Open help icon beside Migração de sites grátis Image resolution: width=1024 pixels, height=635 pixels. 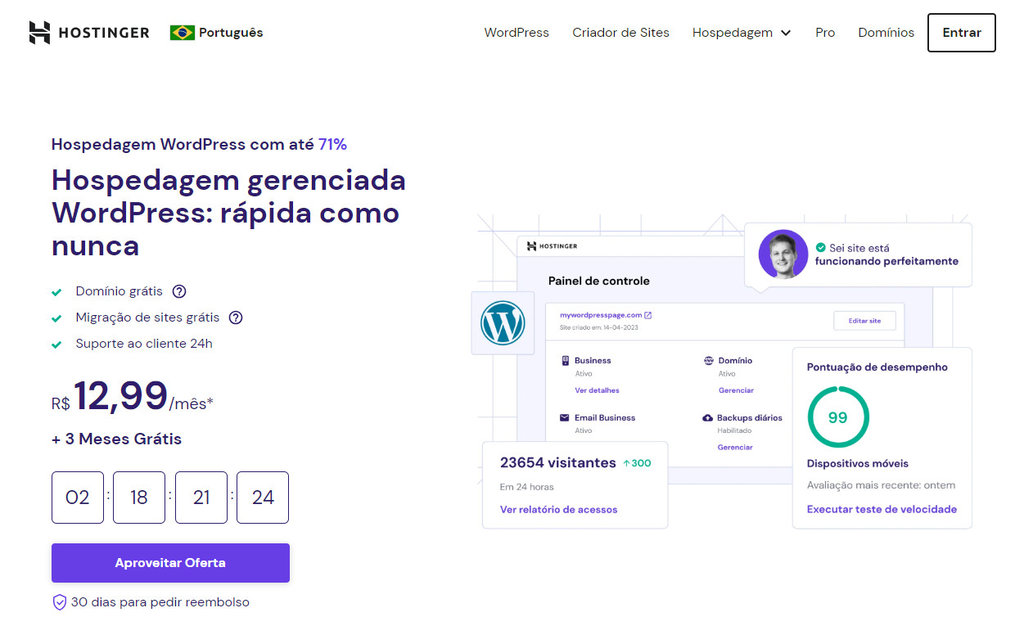coord(236,318)
